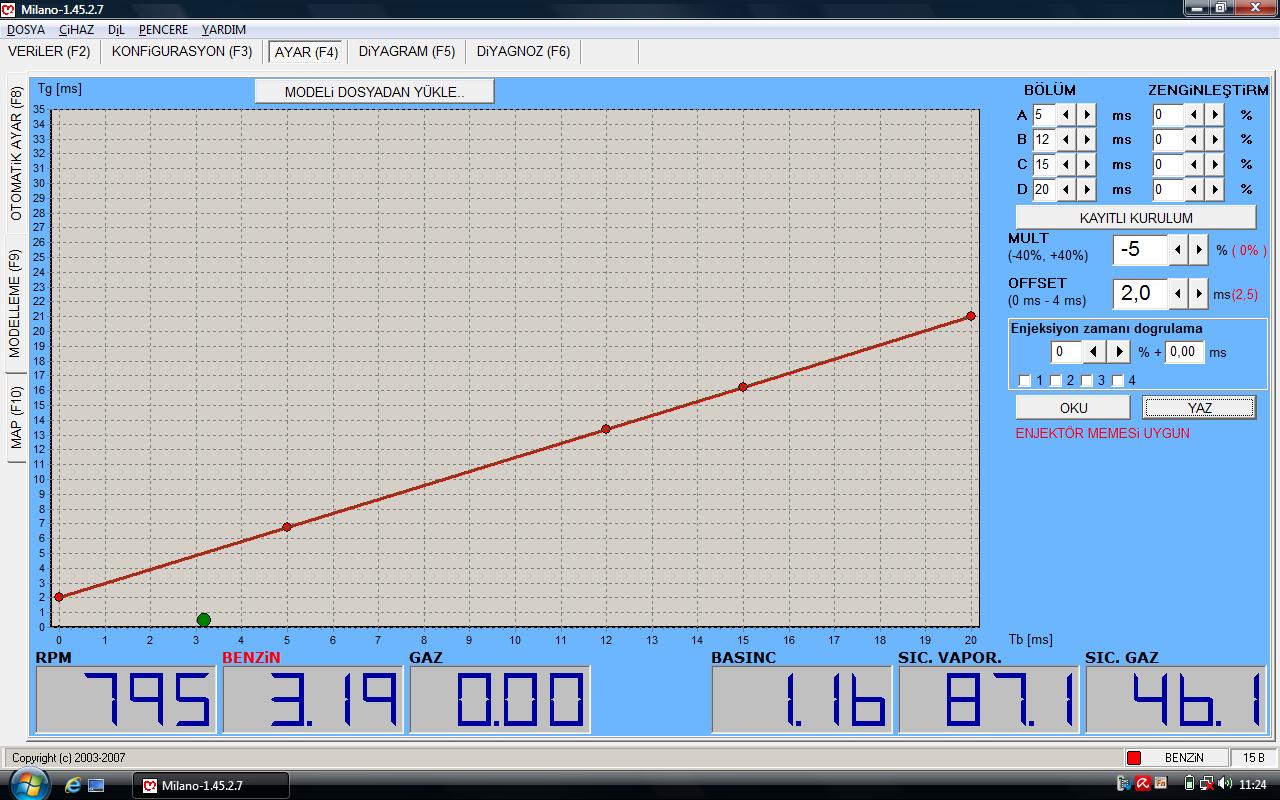
Task: Focus the OFFSET value field
Action: click(1141, 294)
